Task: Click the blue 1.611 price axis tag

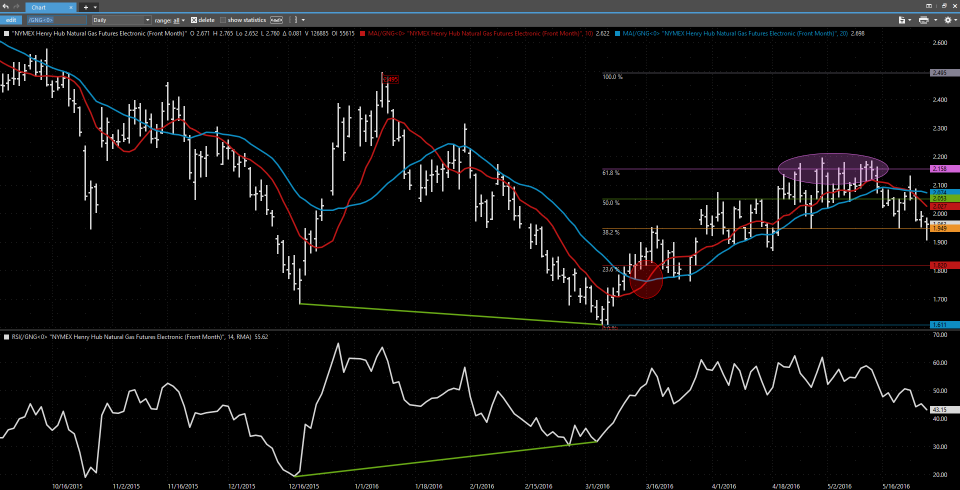Action: pos(944,325)
